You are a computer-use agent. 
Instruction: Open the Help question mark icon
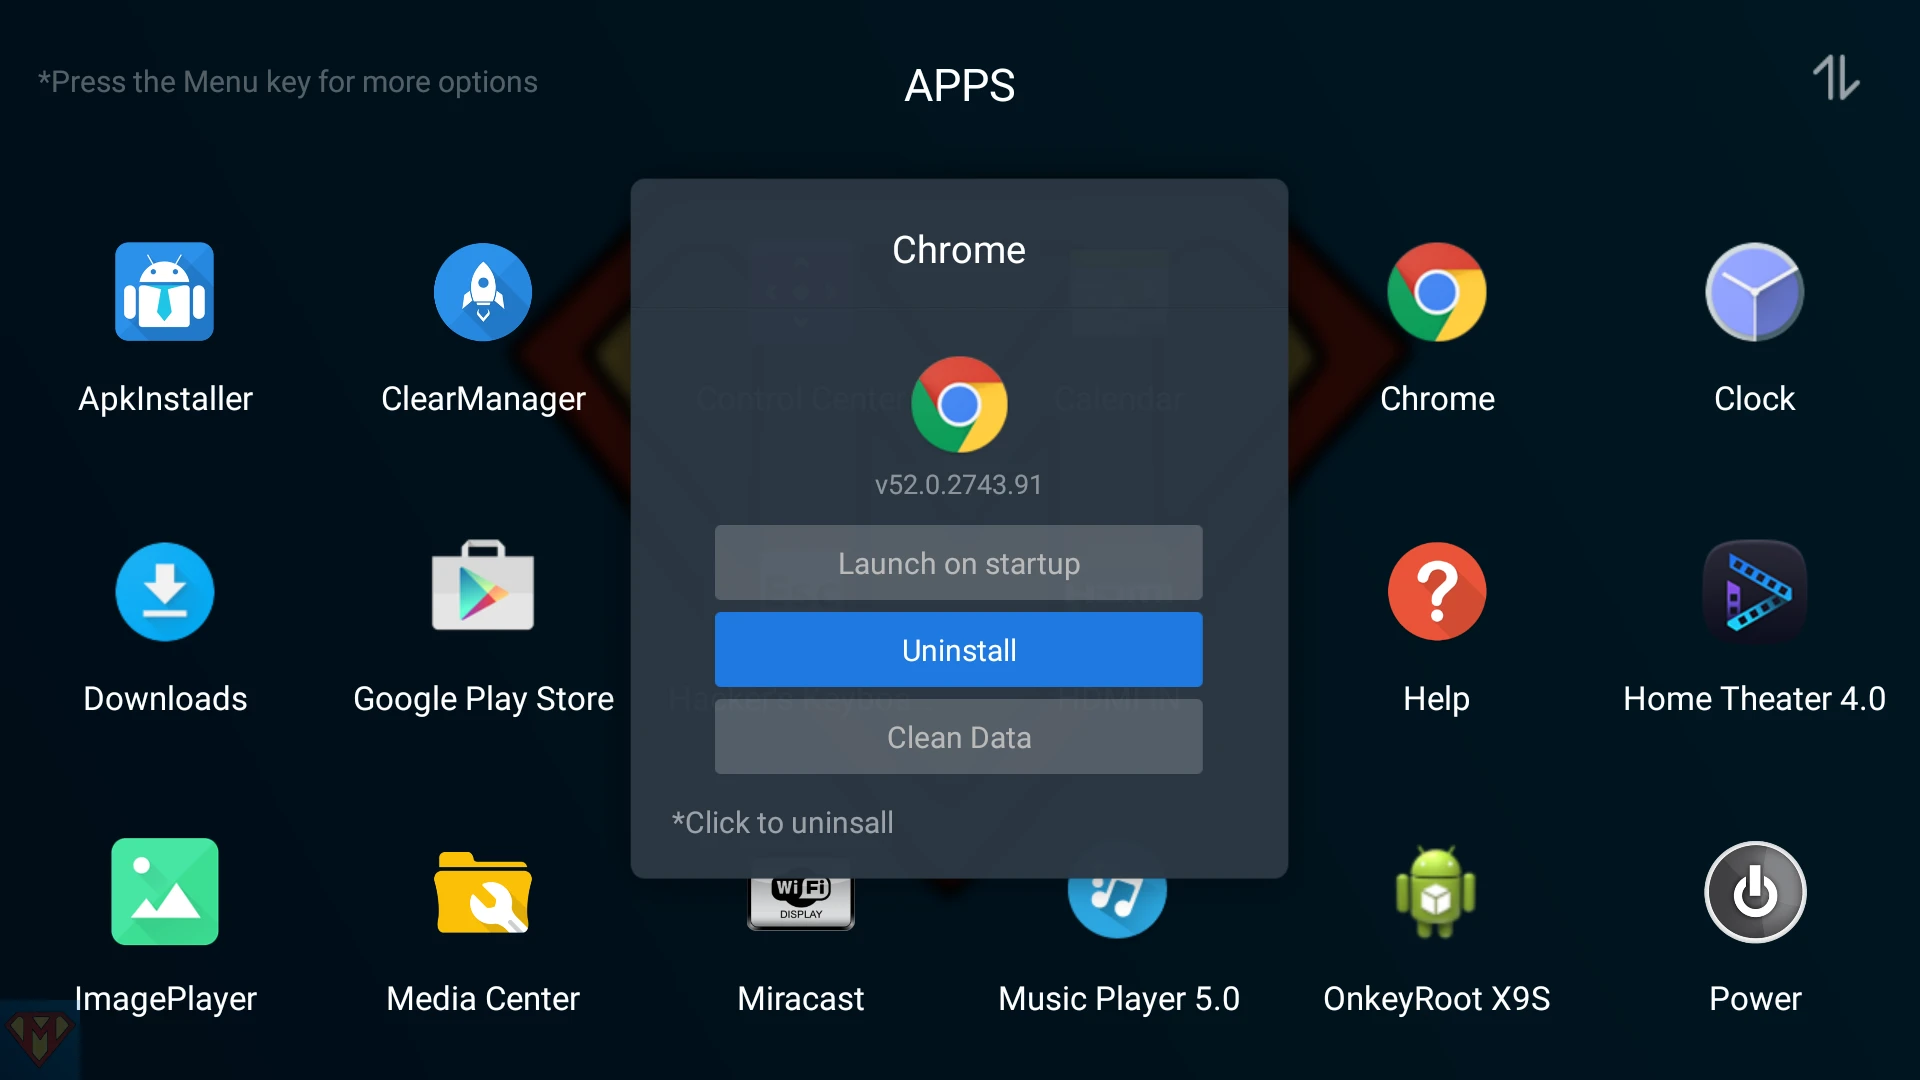(x=1437, y=592)
